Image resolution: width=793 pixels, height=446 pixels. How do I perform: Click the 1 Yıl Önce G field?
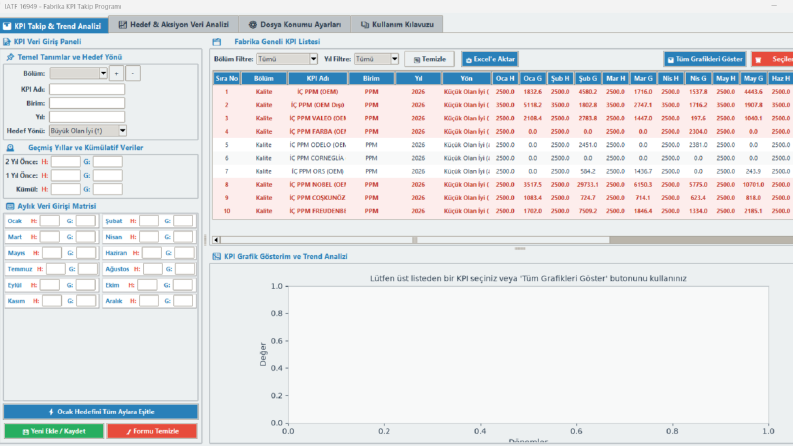click(107, 175)
